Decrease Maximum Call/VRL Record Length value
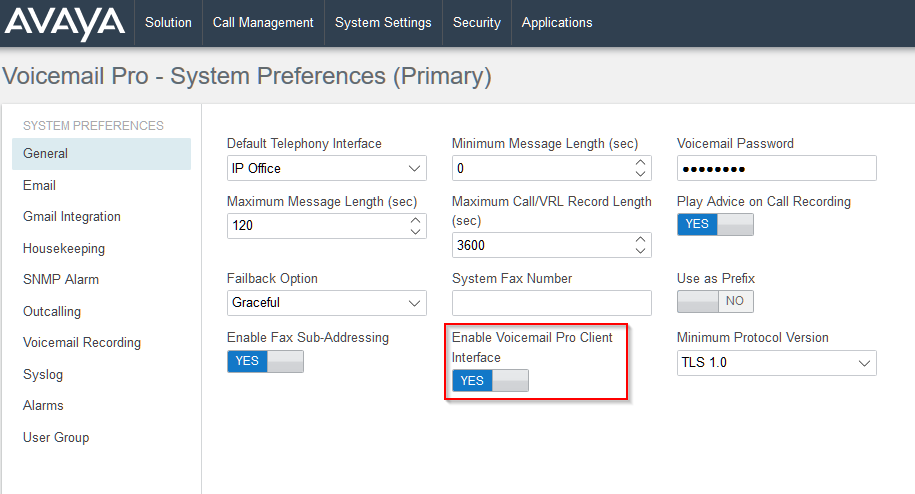The image size is (915, 494). 640,251
